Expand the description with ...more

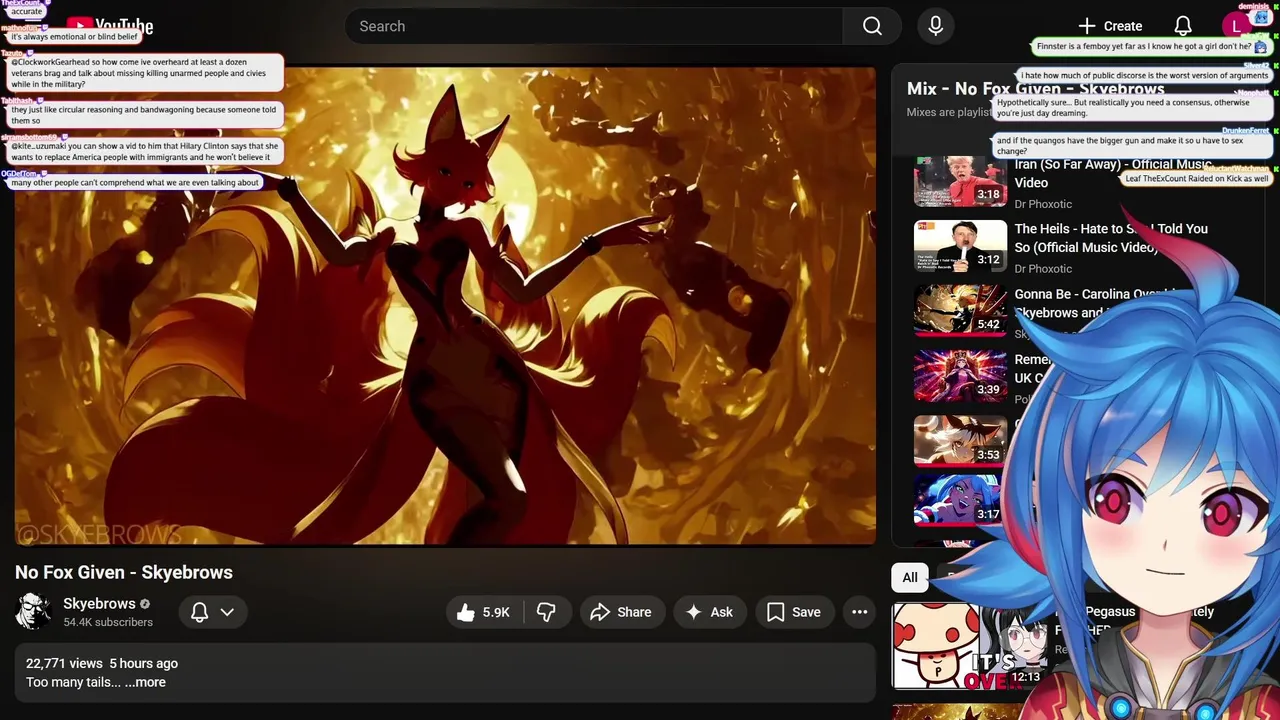(x=145, y=682)
